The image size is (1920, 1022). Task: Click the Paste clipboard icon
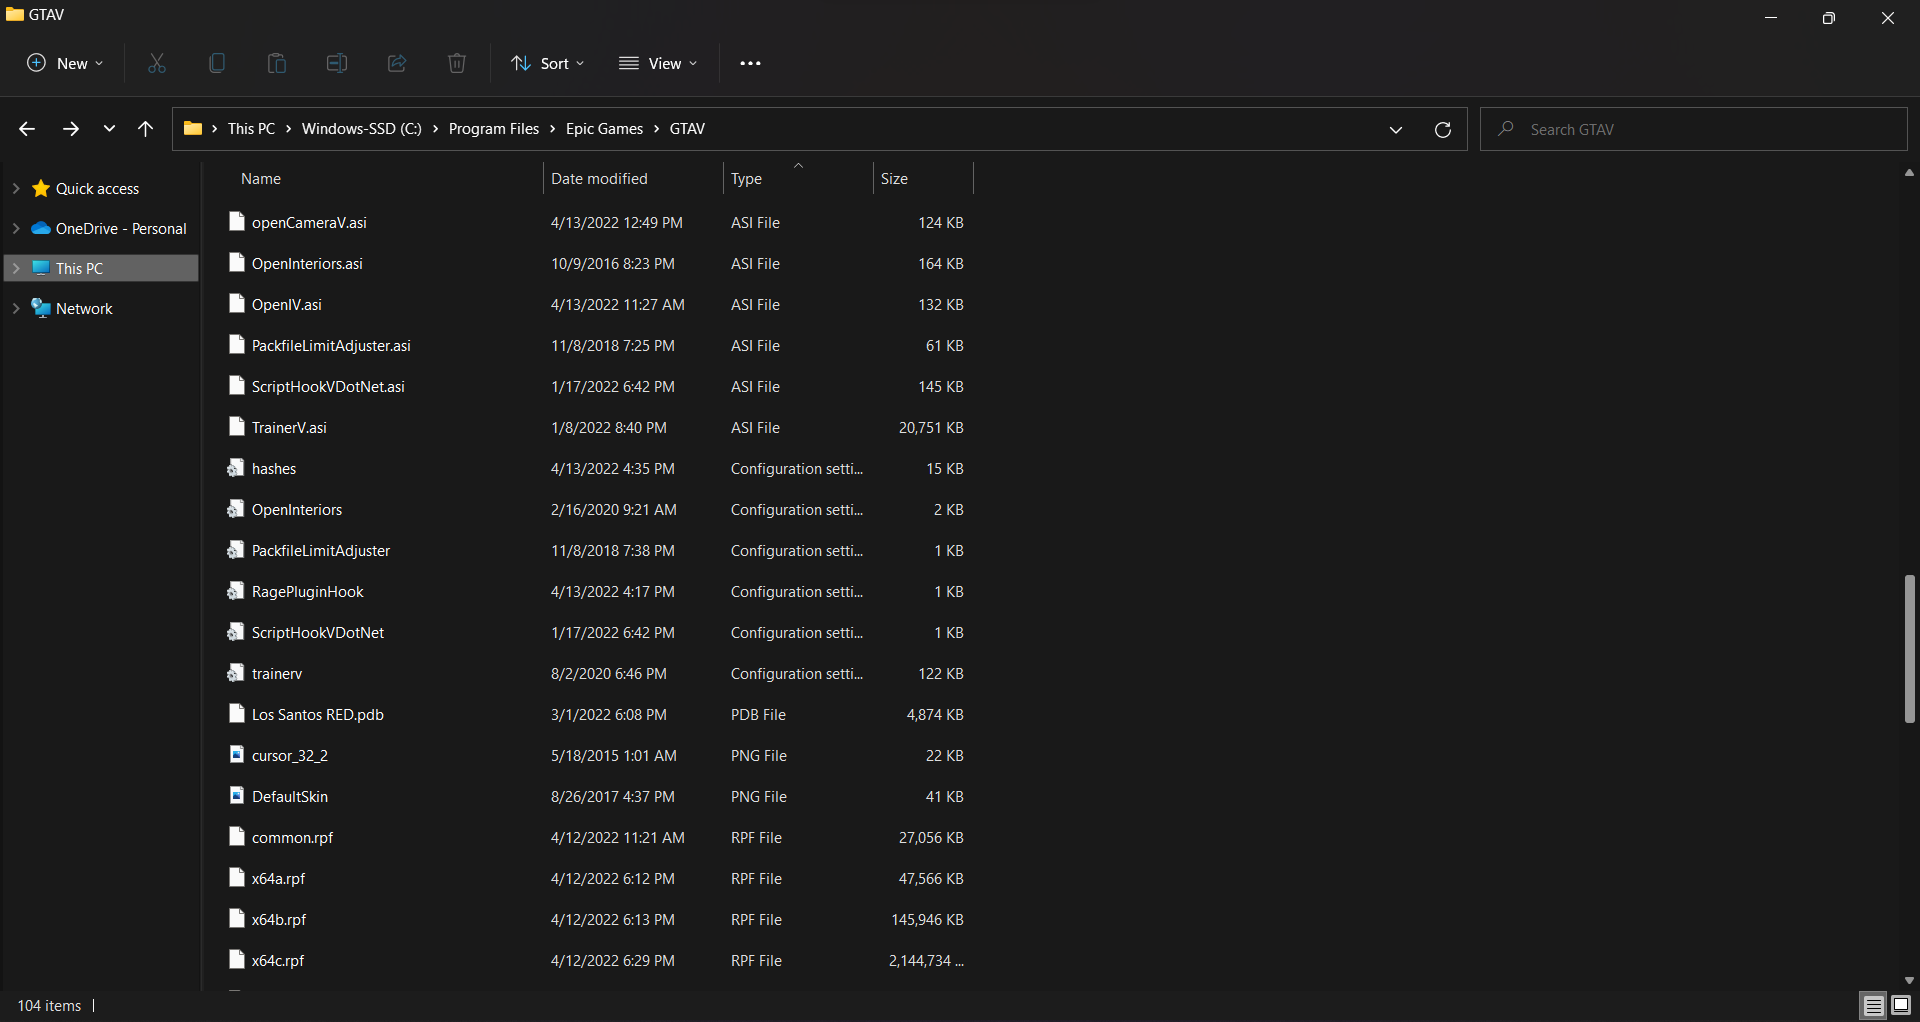point(277,63)
